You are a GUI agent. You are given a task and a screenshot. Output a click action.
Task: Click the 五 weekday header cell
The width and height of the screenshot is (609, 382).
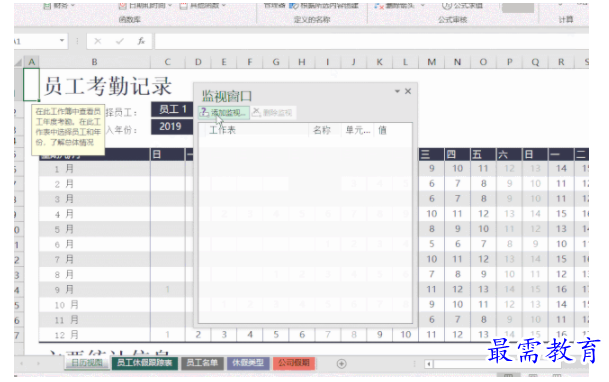click(483, 155)
